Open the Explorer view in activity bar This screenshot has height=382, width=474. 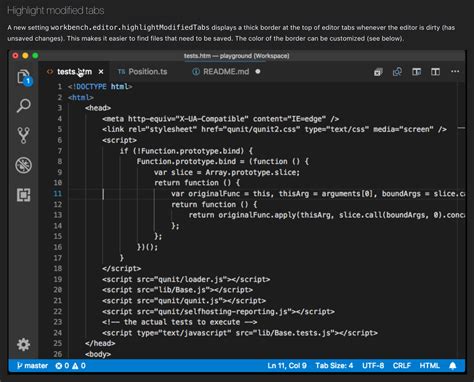(x=24, y=77)
